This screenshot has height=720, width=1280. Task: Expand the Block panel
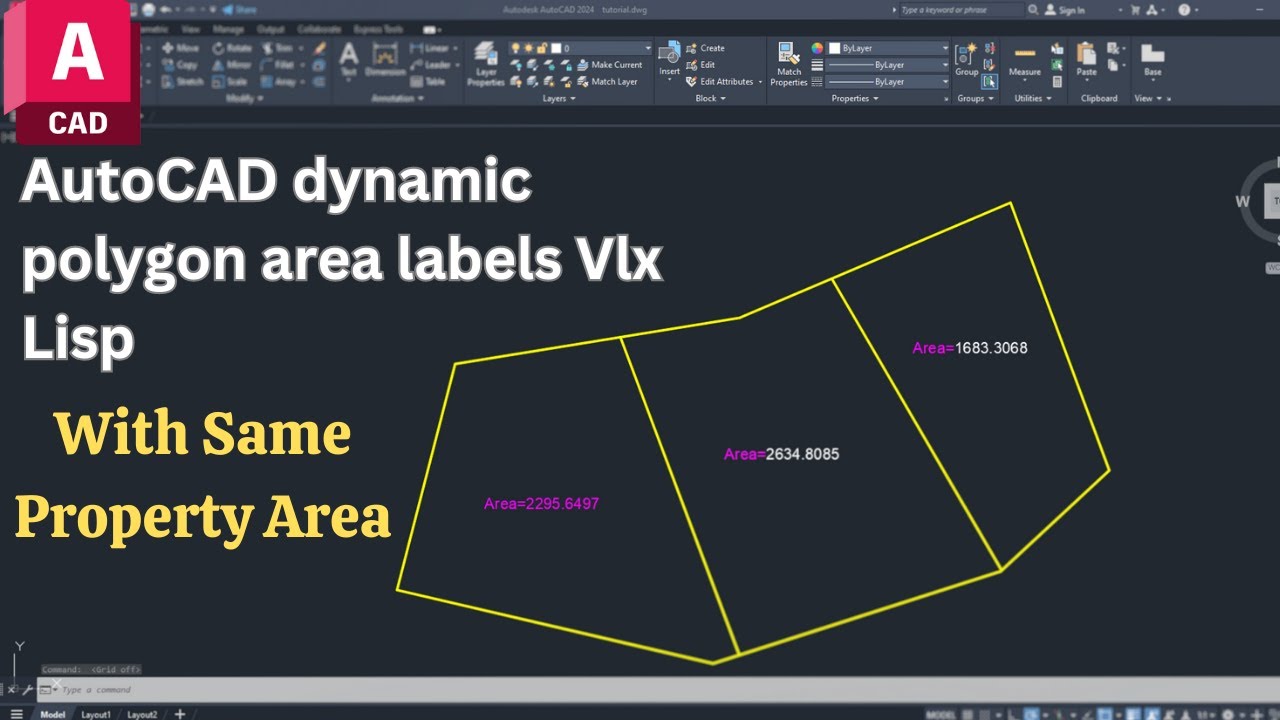click(x=711, y=98)
